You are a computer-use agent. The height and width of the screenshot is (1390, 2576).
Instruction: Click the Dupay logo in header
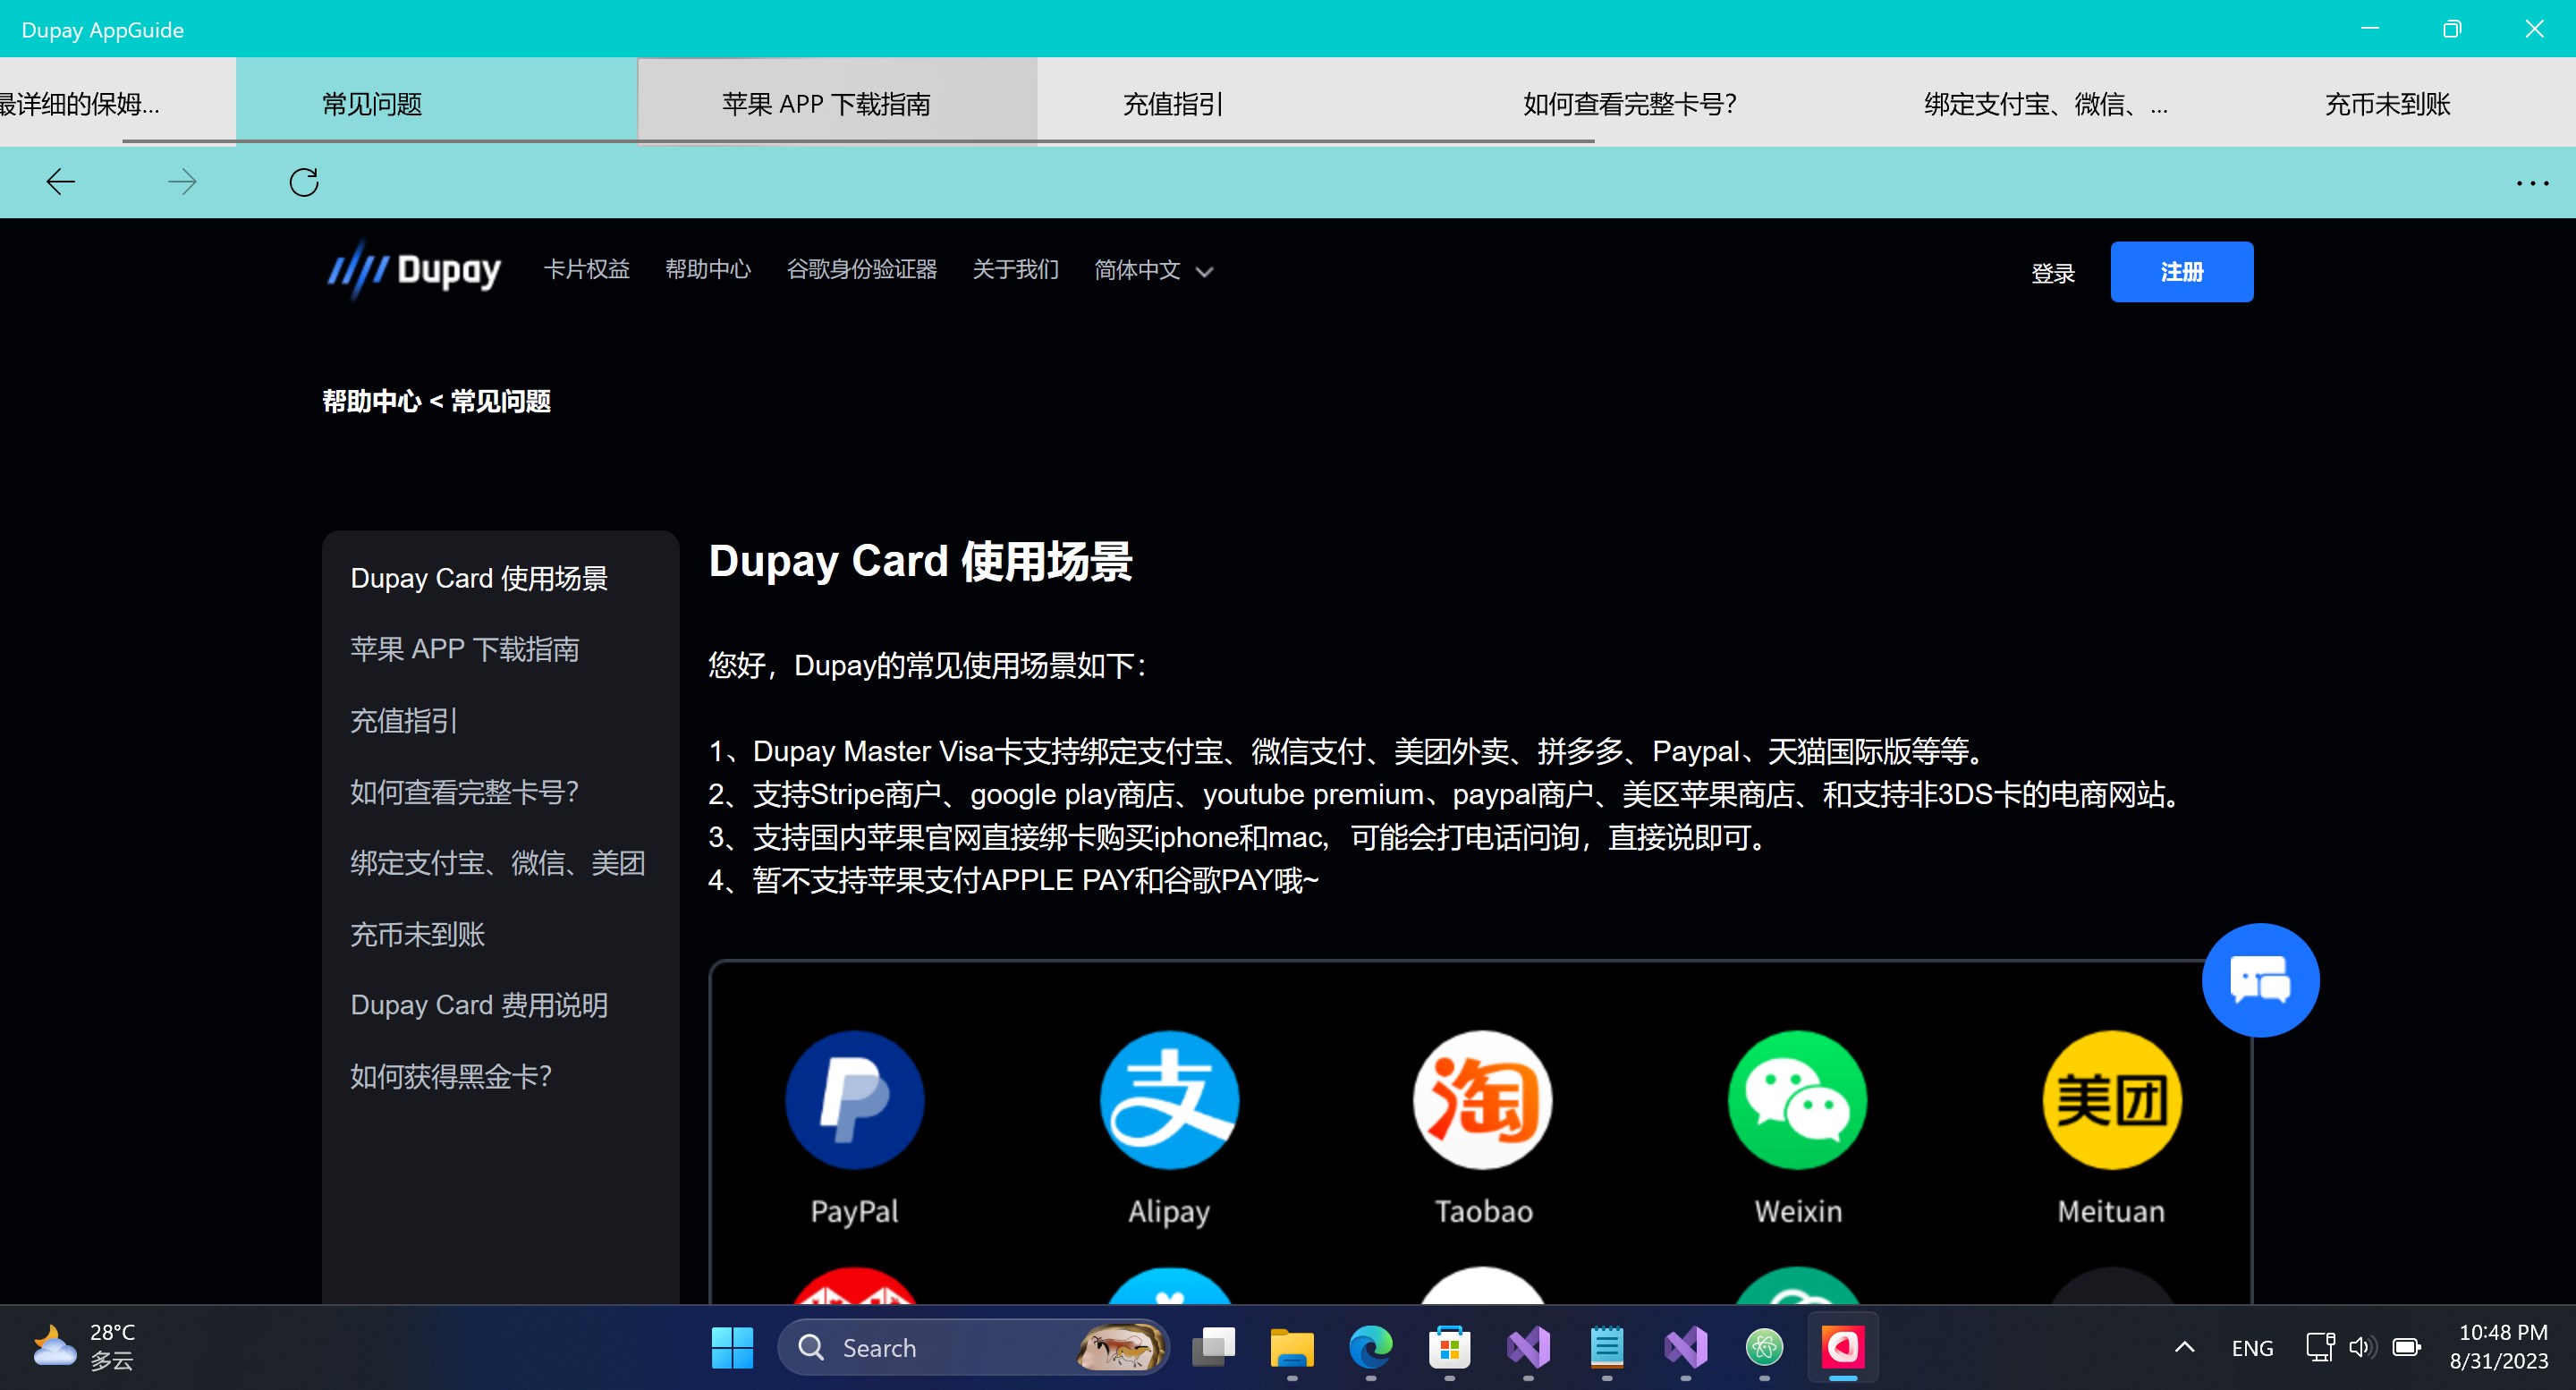point(414,270)
